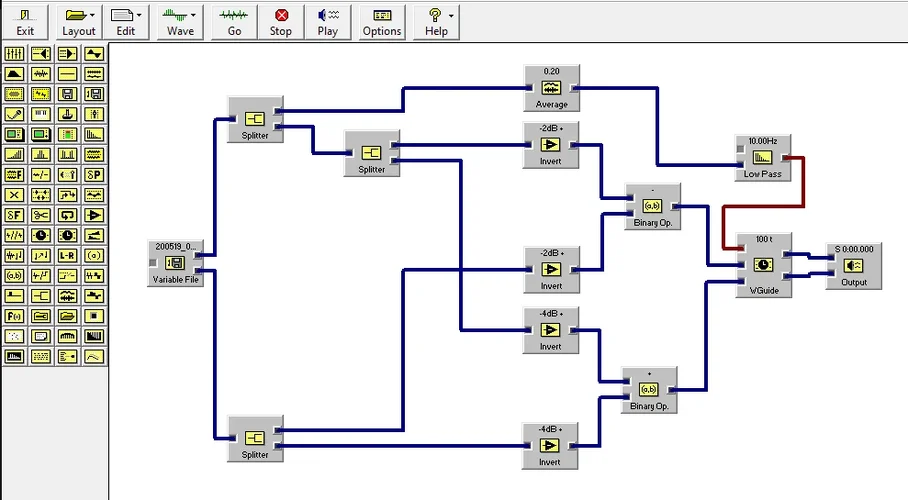Screen dimensions: 908x500
Task: Choose the scissors cut module icon
Action: pos(41,215)
